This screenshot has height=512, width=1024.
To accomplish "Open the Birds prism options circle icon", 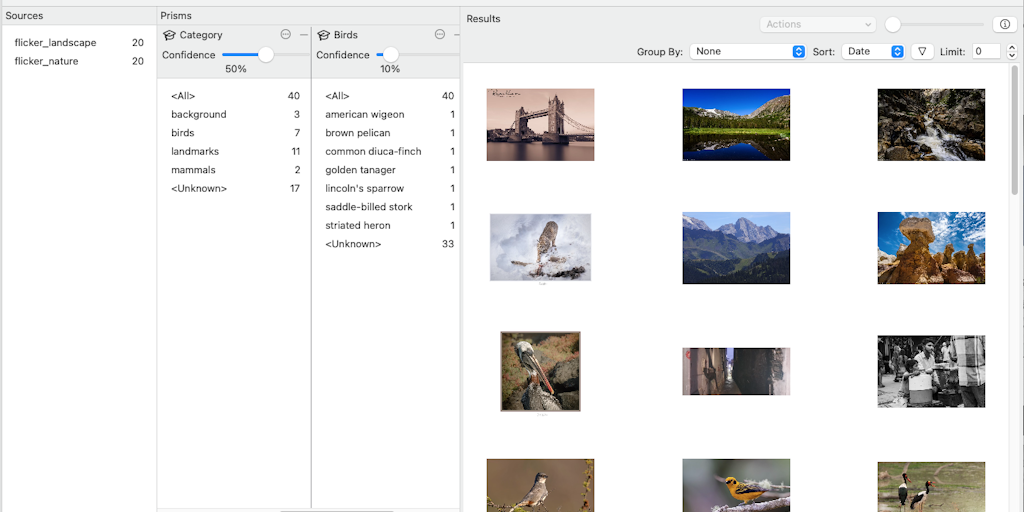I will point(440,34).
